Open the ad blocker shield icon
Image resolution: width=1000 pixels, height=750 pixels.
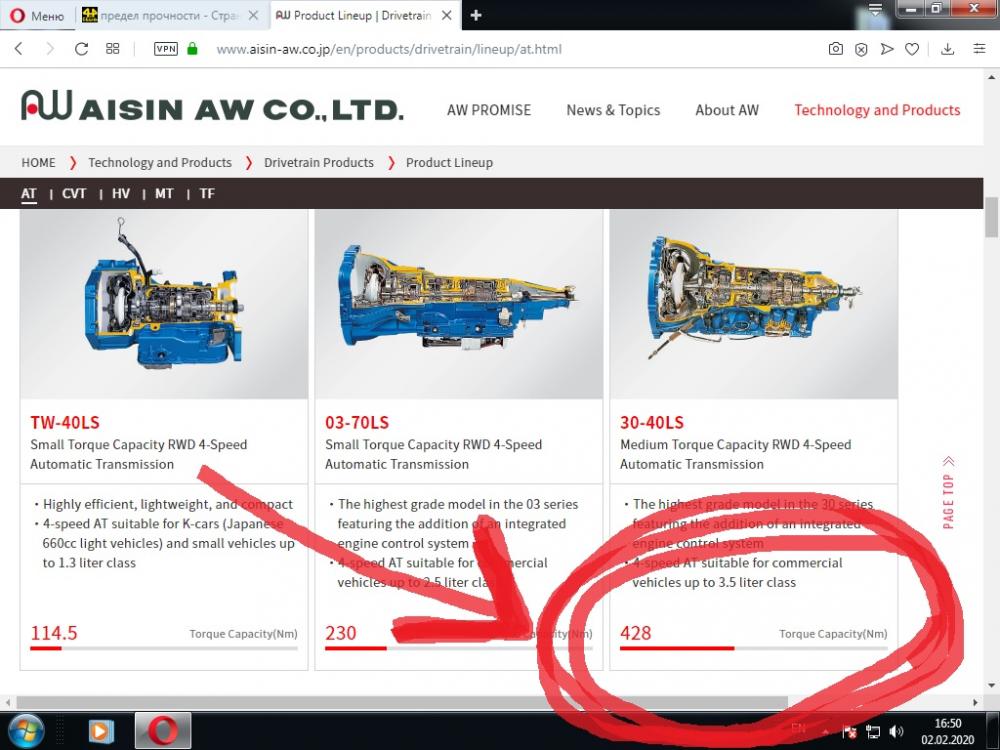(x=861, y=49)
